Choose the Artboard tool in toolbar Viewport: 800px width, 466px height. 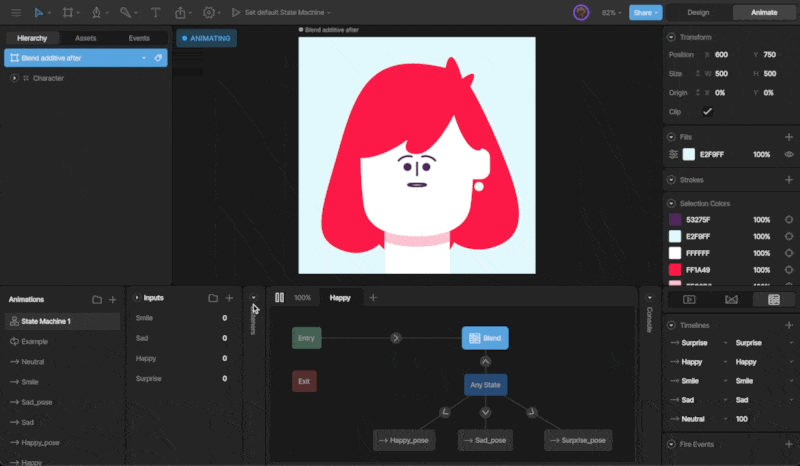click(x=68, y=13)
